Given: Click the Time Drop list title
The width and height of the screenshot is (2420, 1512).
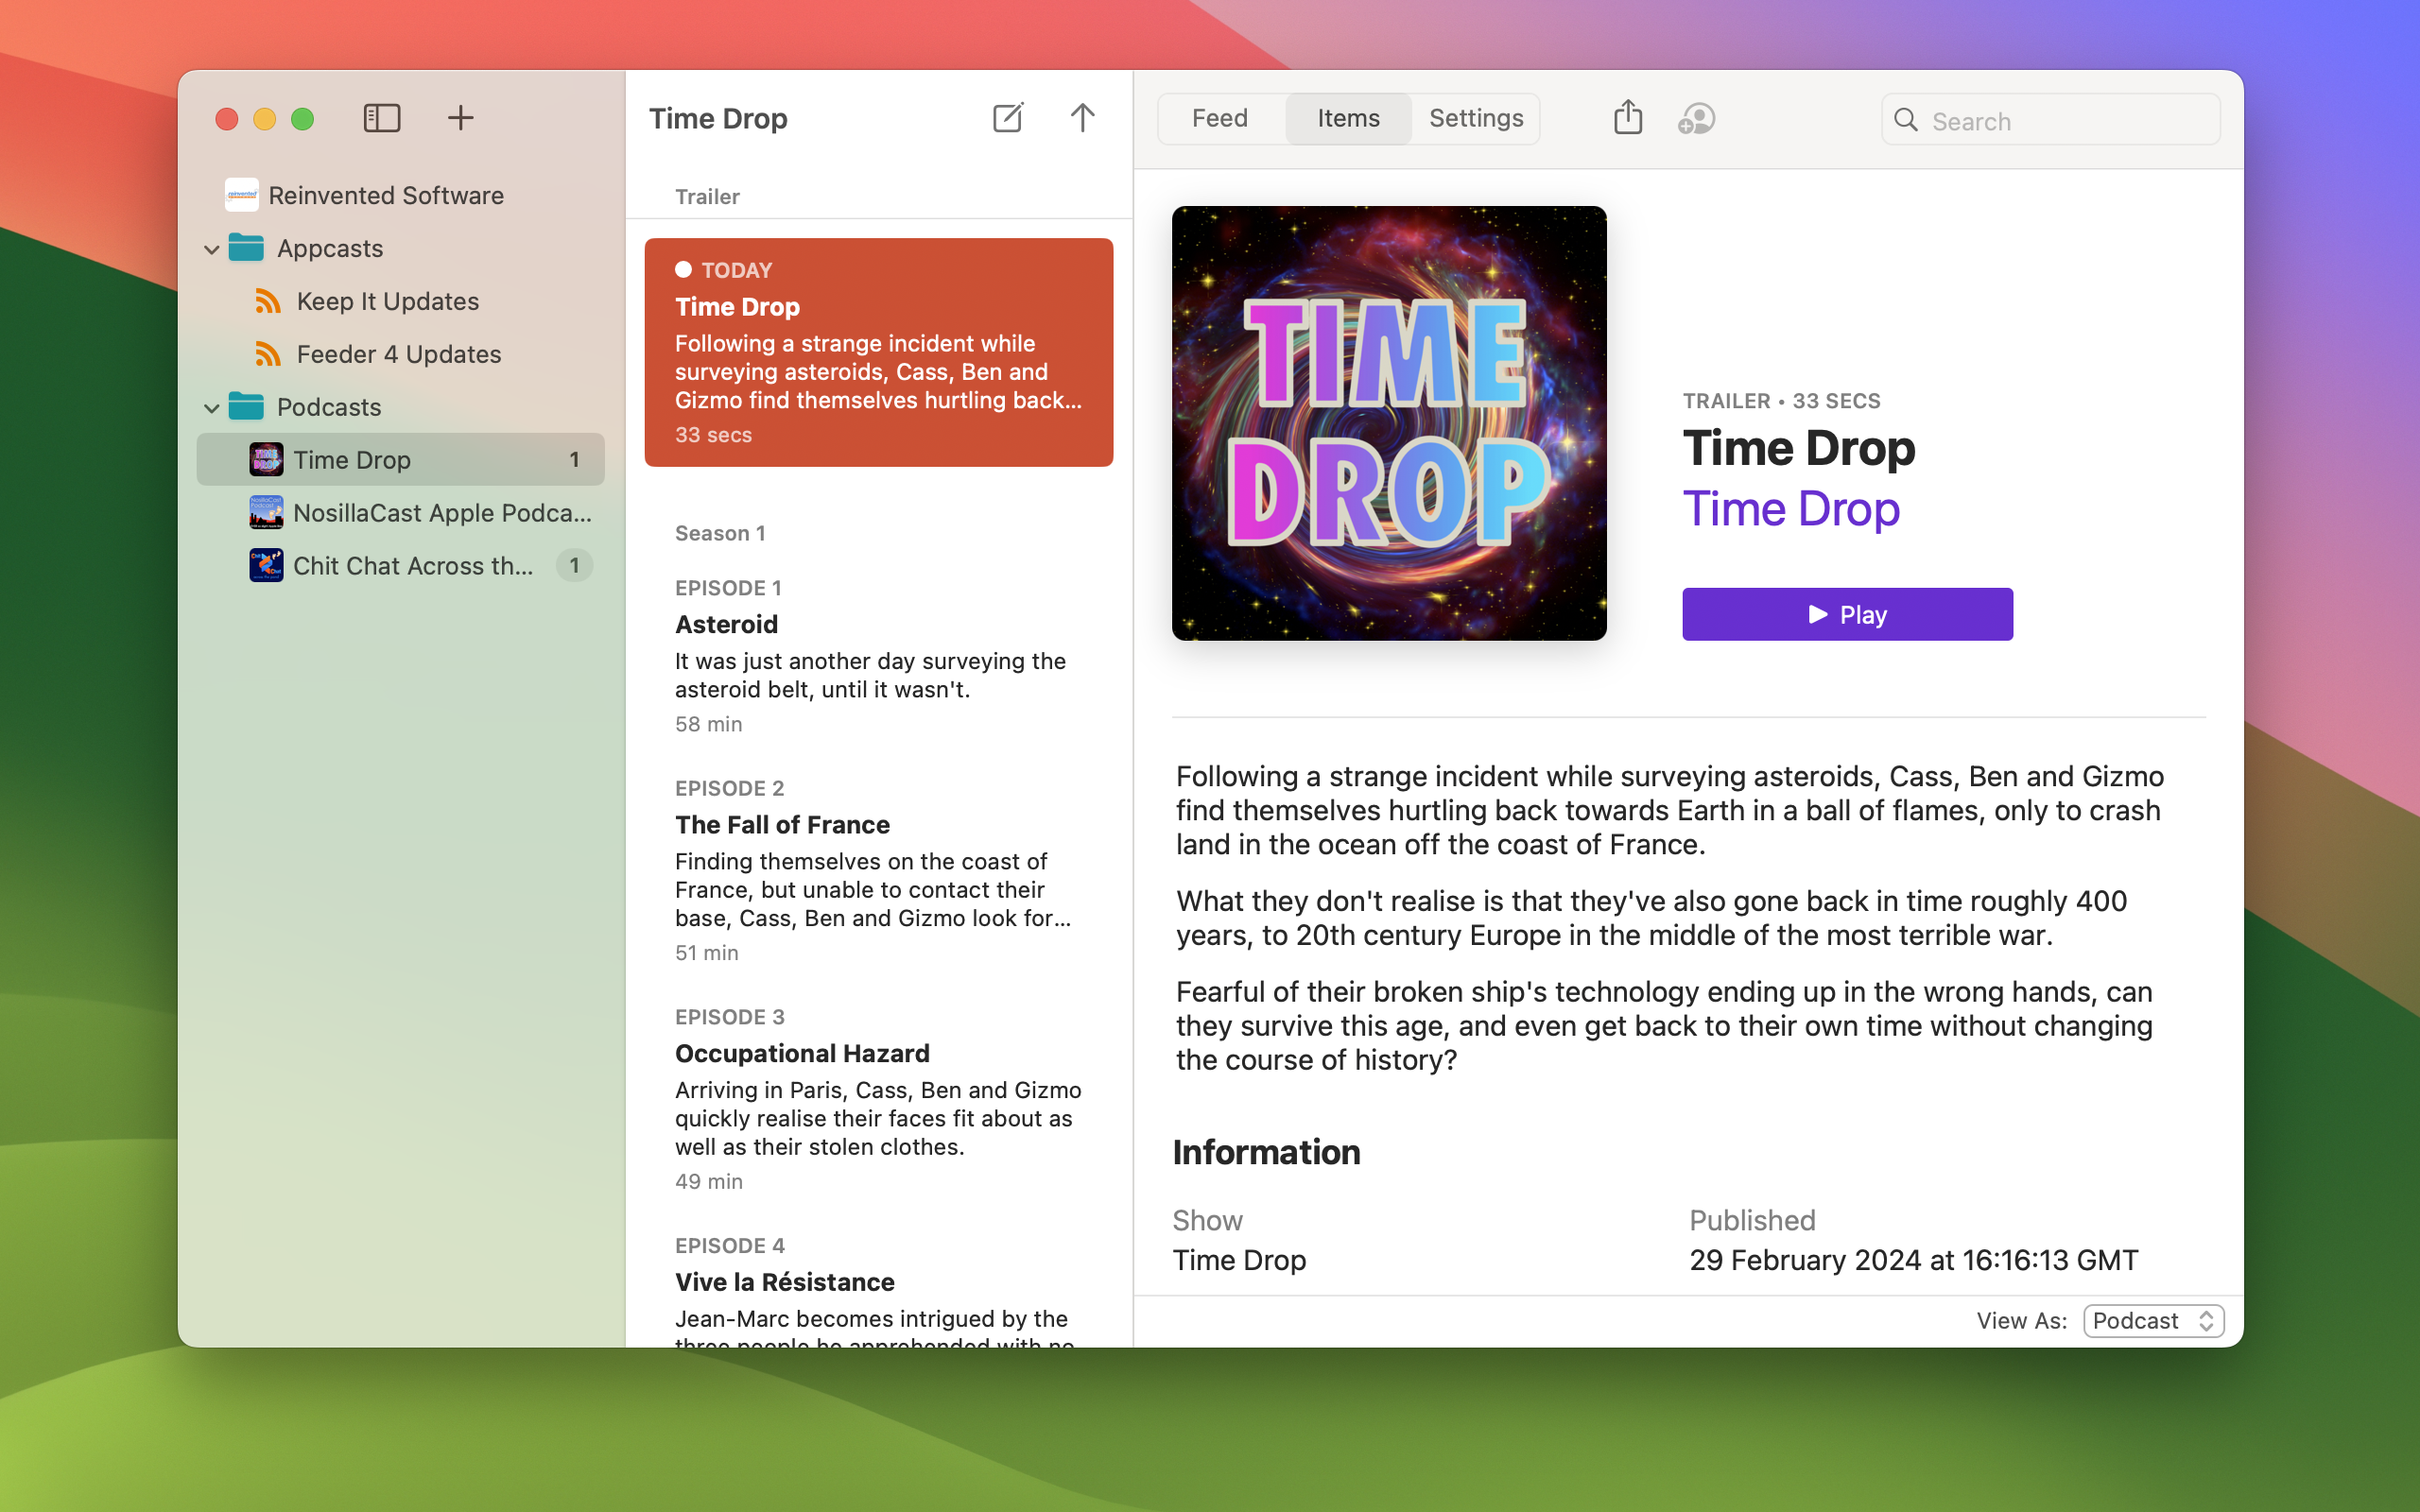Looking at the screenshot, I should tap(718, 118).
